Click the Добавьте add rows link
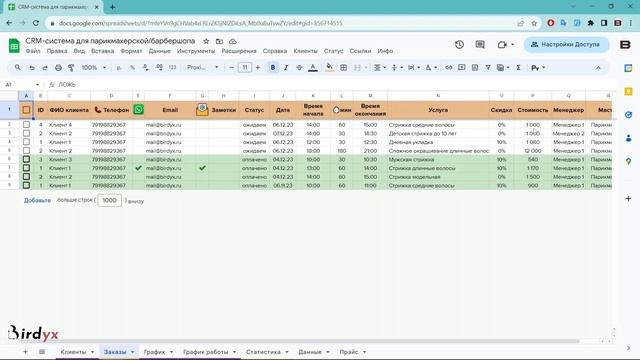640x360 pixels. point(37,200)
